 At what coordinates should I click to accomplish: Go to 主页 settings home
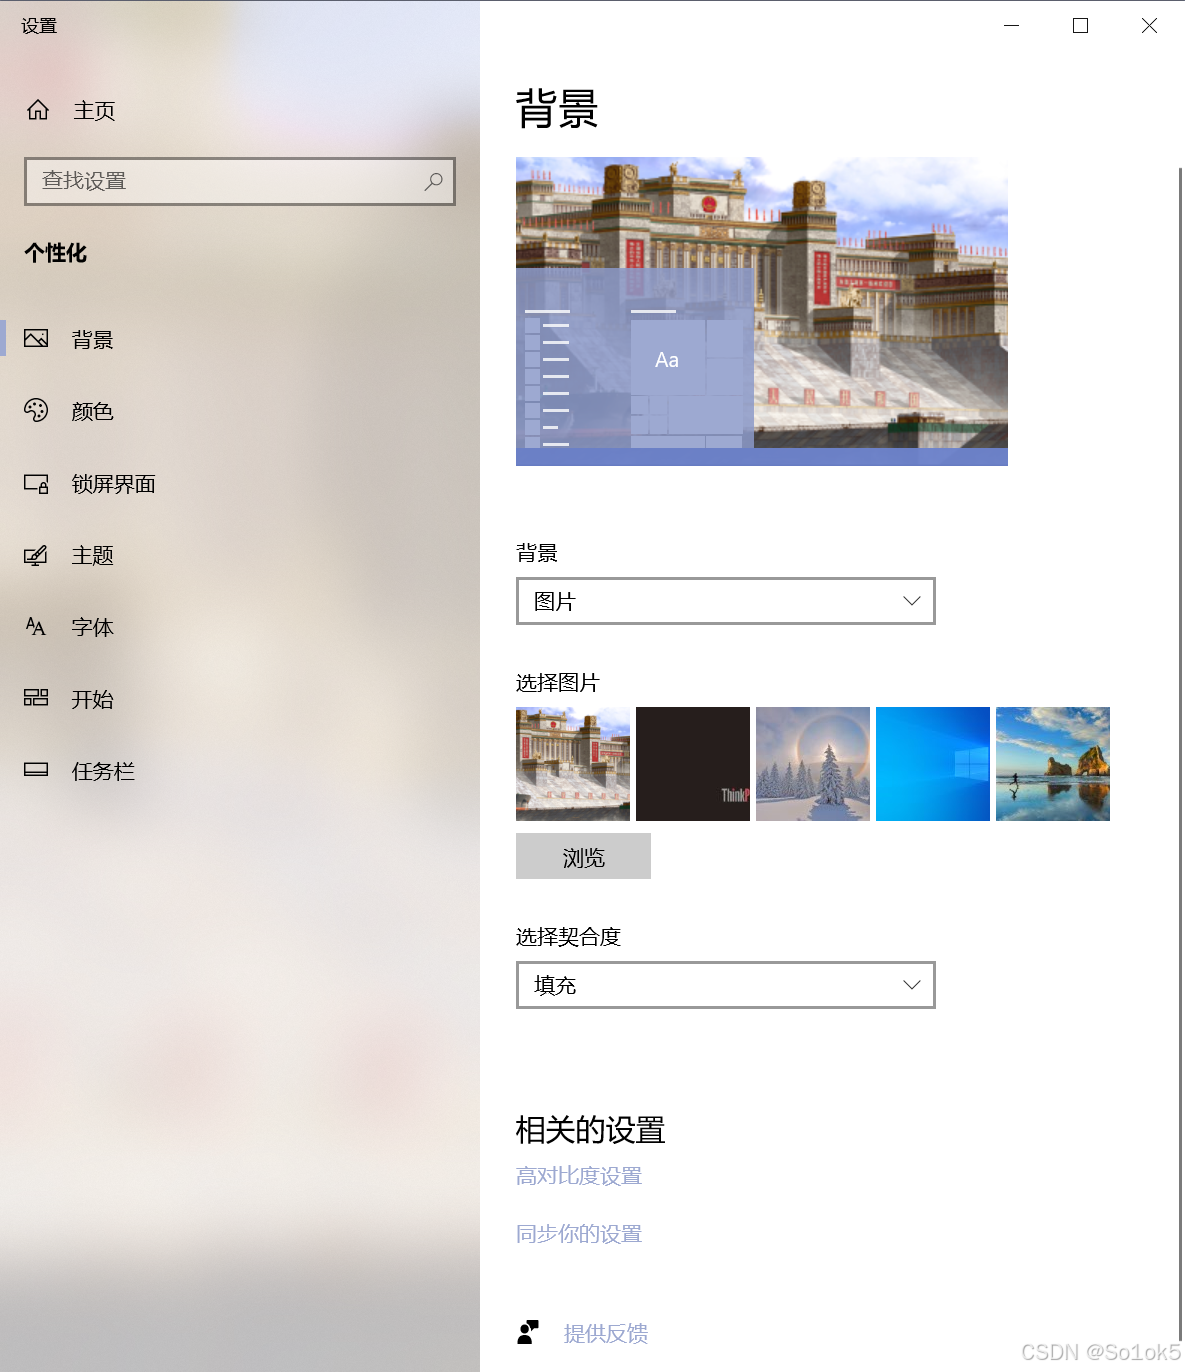240,110
